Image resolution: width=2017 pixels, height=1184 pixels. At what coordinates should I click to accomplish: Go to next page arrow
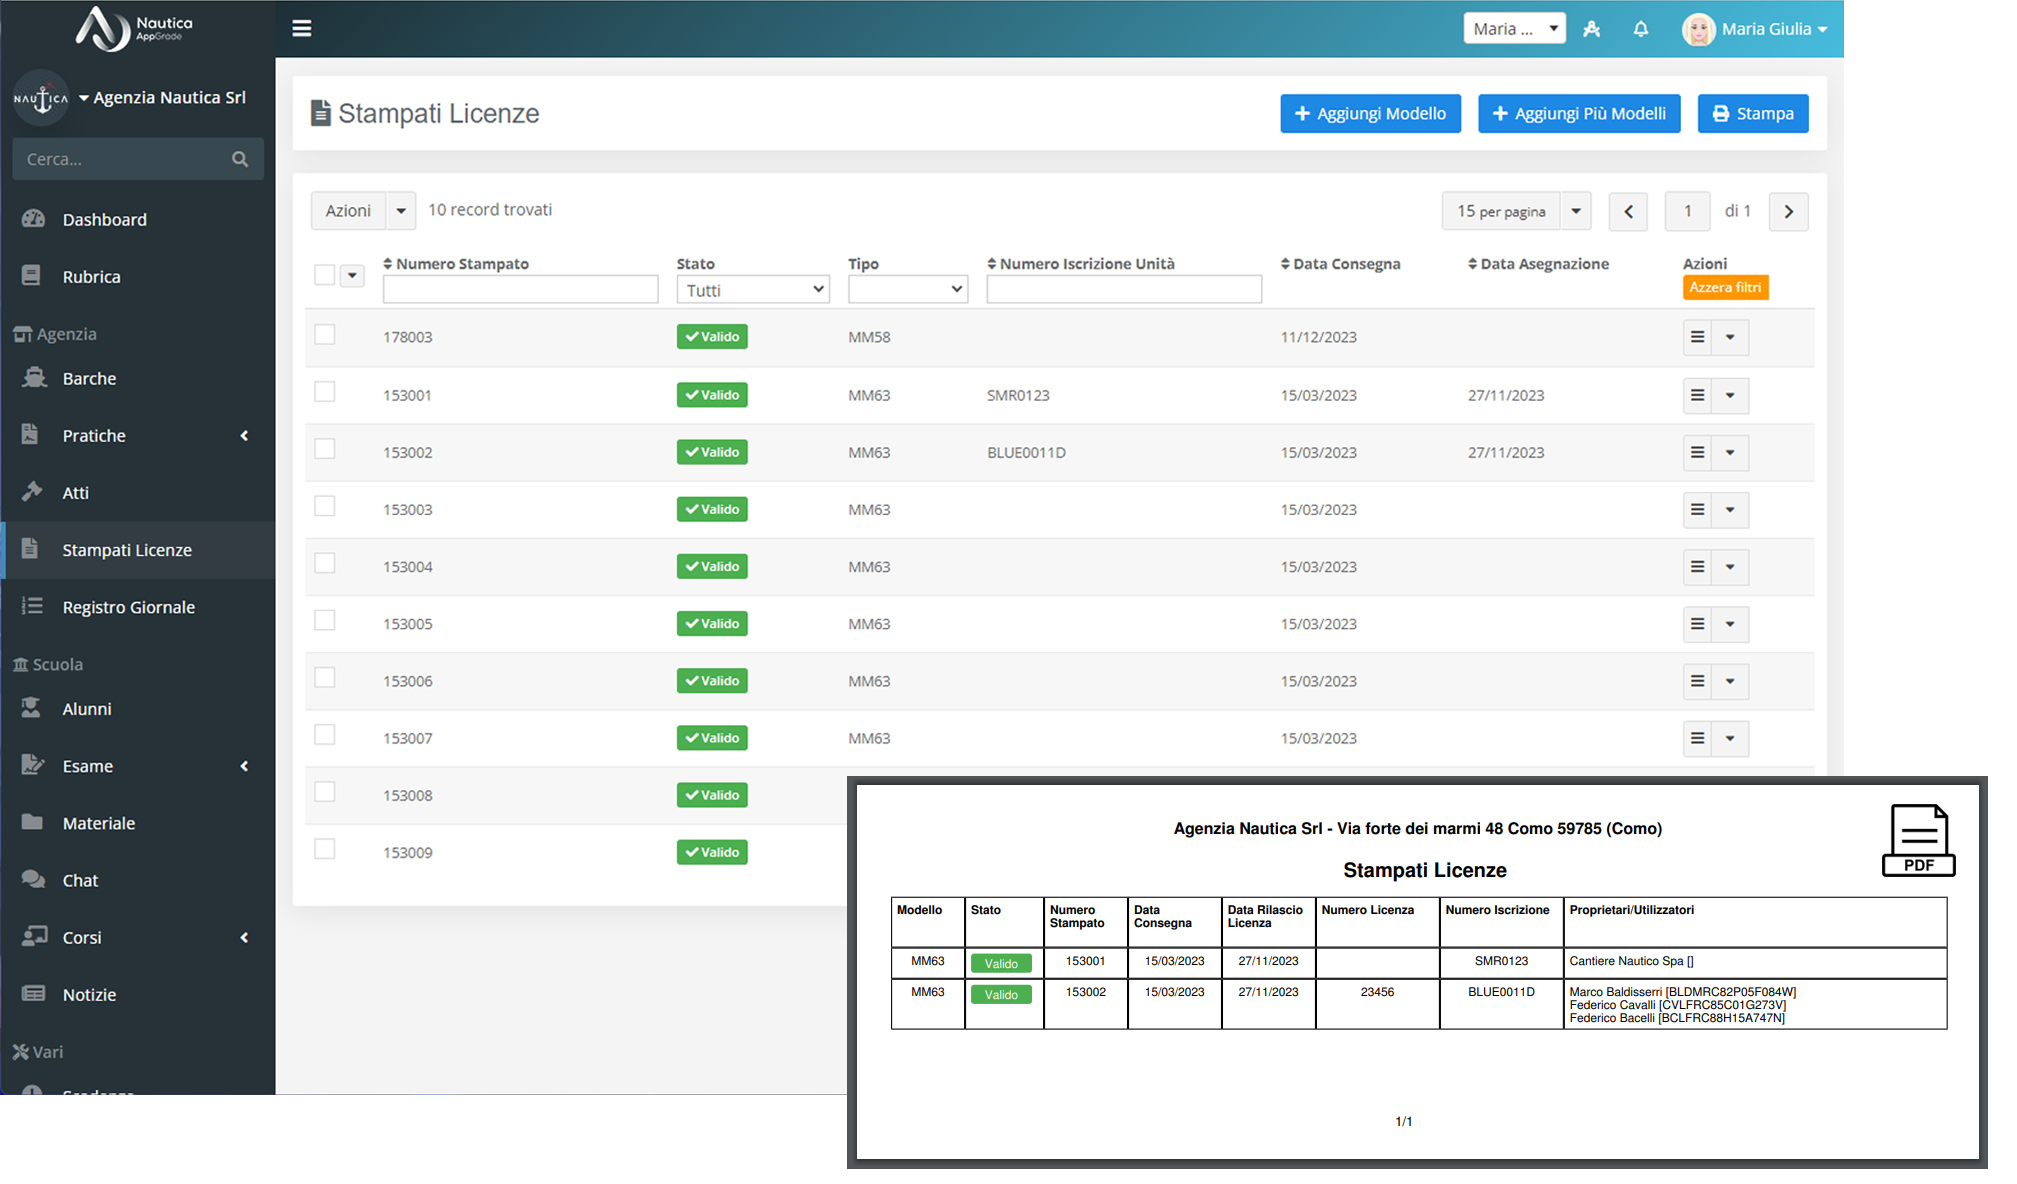pyautogui.click(x=1788, y=211)
